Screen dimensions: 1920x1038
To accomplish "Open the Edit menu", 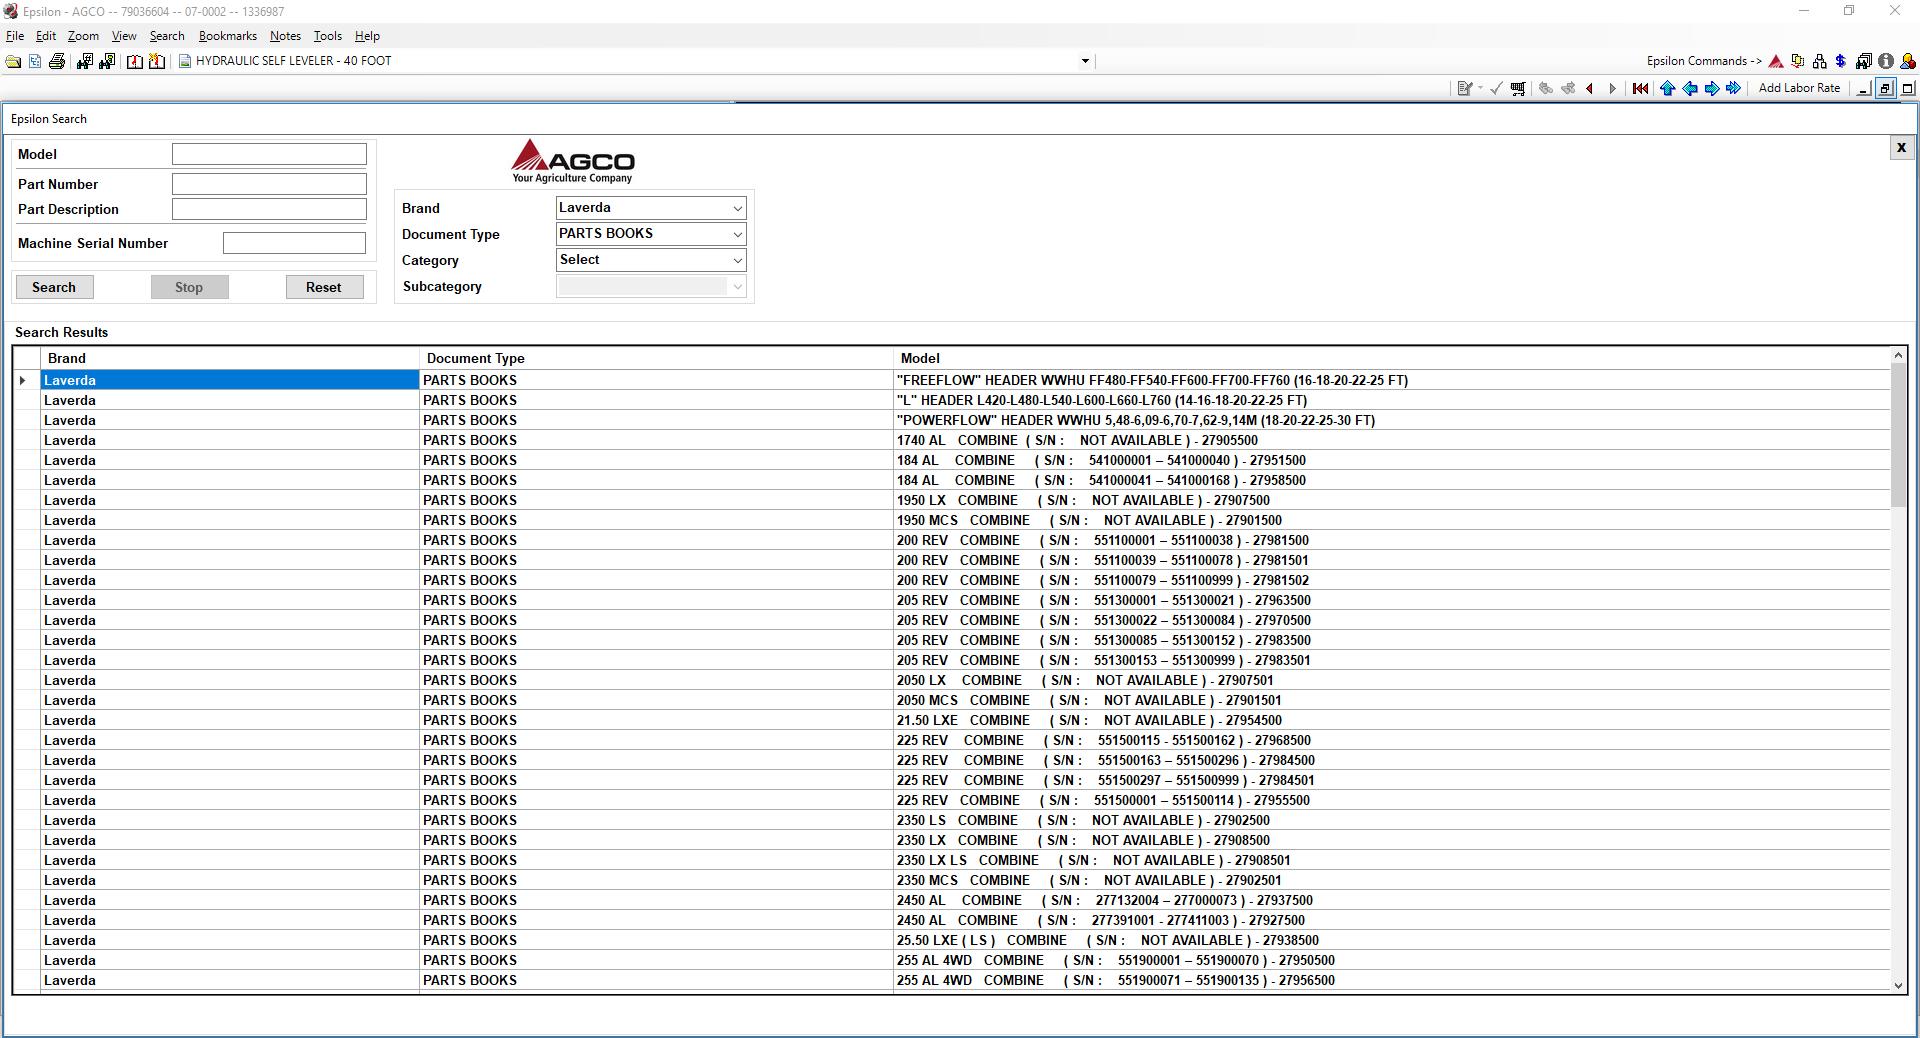I will coord(46,36).
